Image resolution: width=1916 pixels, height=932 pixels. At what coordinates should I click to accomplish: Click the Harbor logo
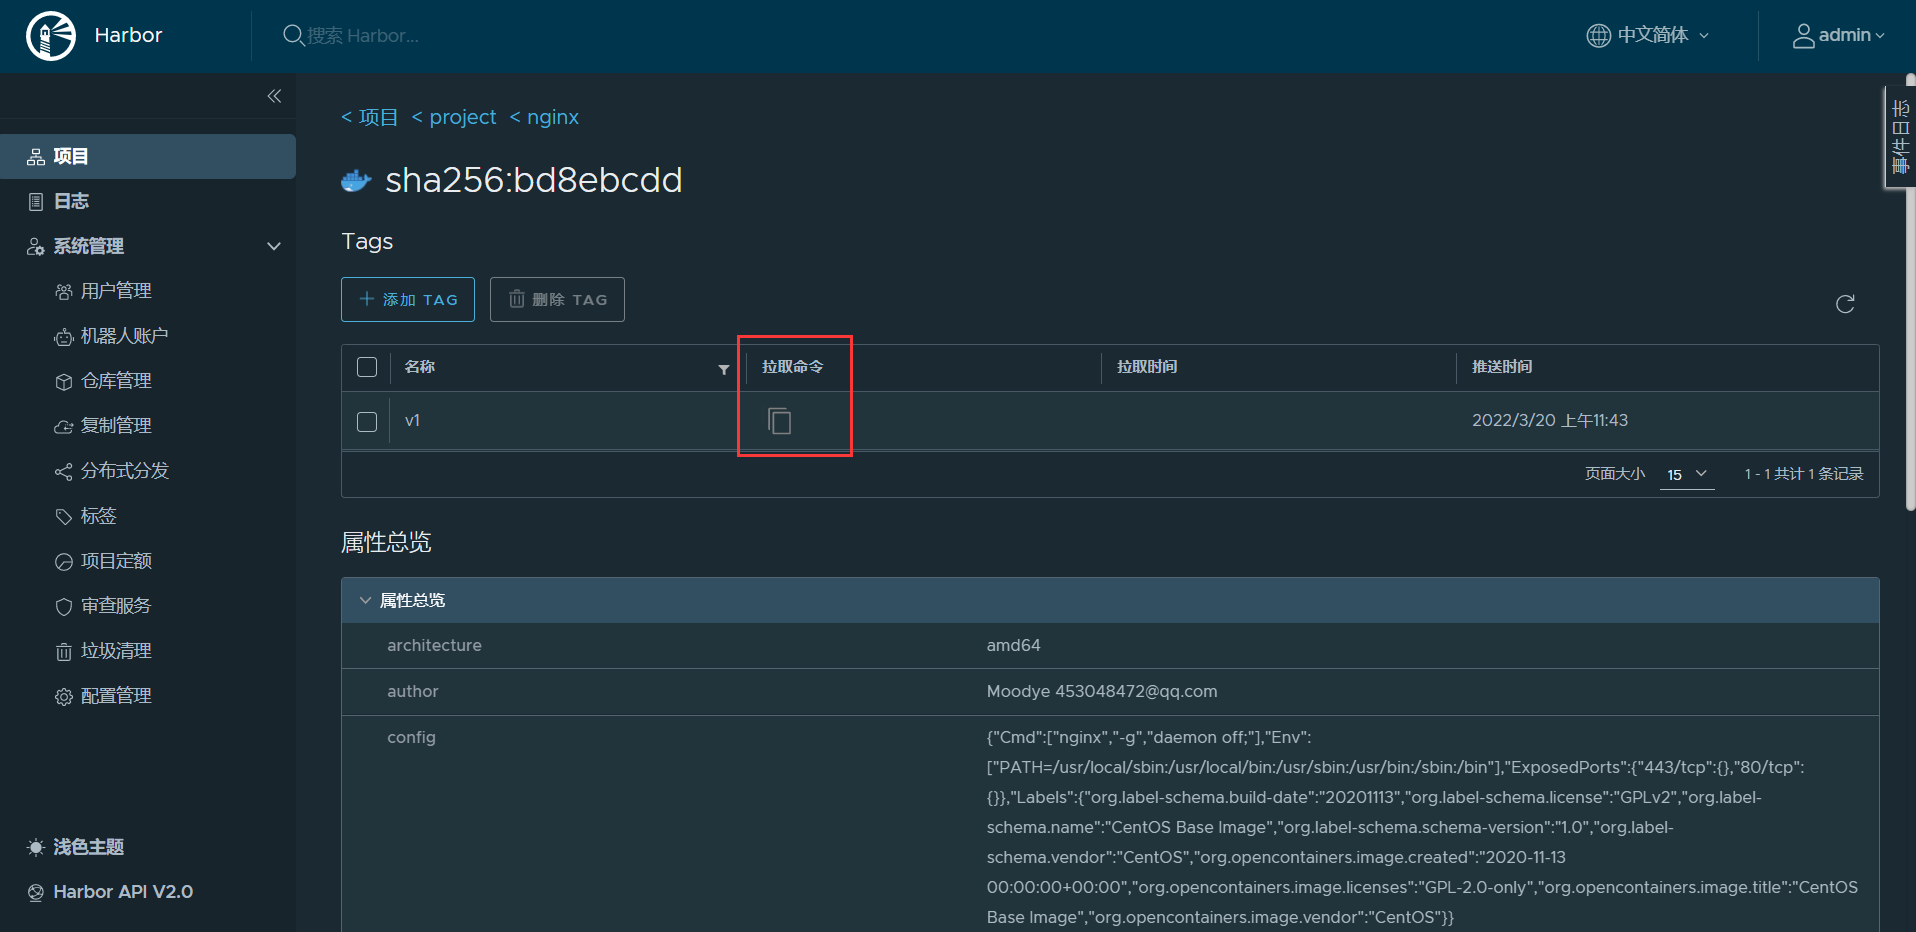point(50,35)
